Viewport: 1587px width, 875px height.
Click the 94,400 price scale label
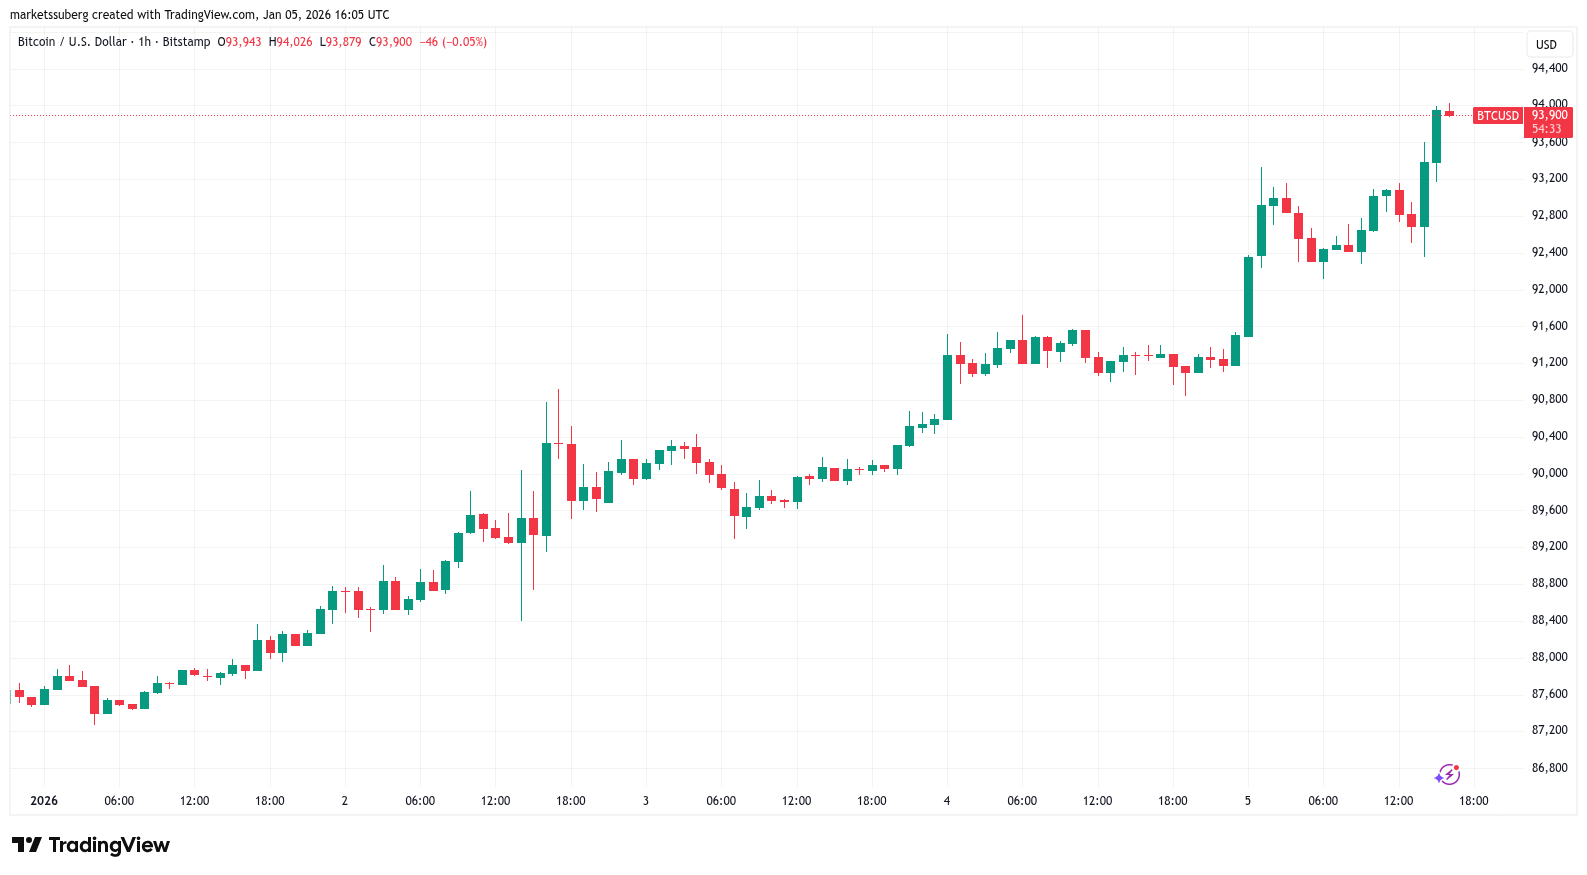pos(1549,68)
